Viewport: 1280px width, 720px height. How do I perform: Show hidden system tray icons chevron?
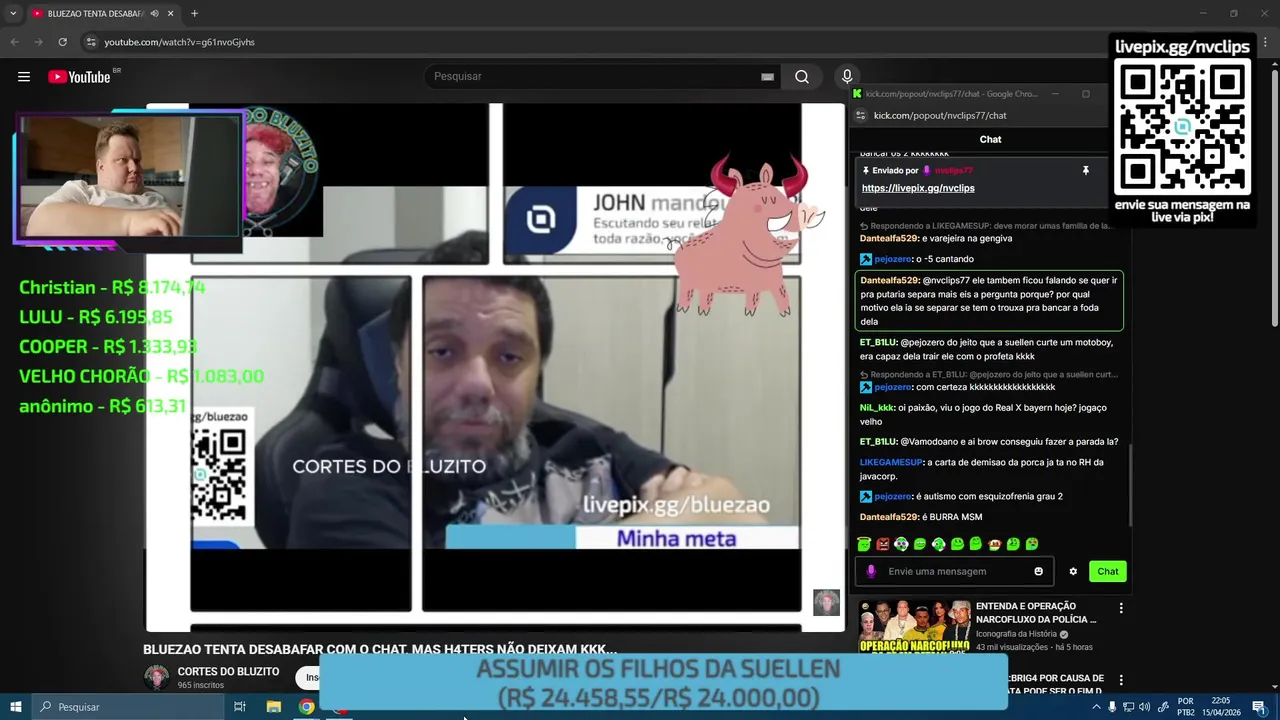pos(1096,707)
